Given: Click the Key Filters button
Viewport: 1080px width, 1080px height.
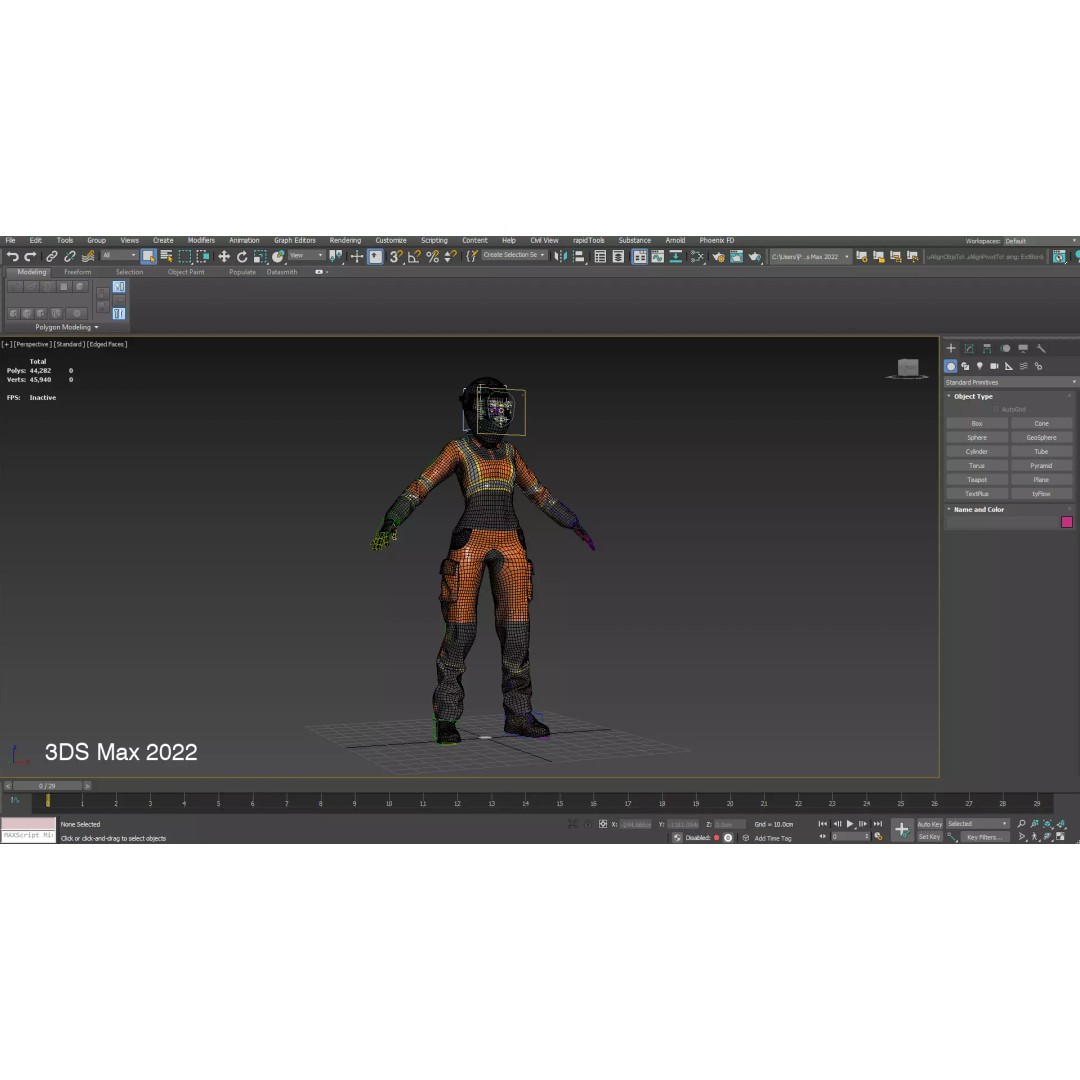Looking at the screenshot, I should [x=984, y=837].
